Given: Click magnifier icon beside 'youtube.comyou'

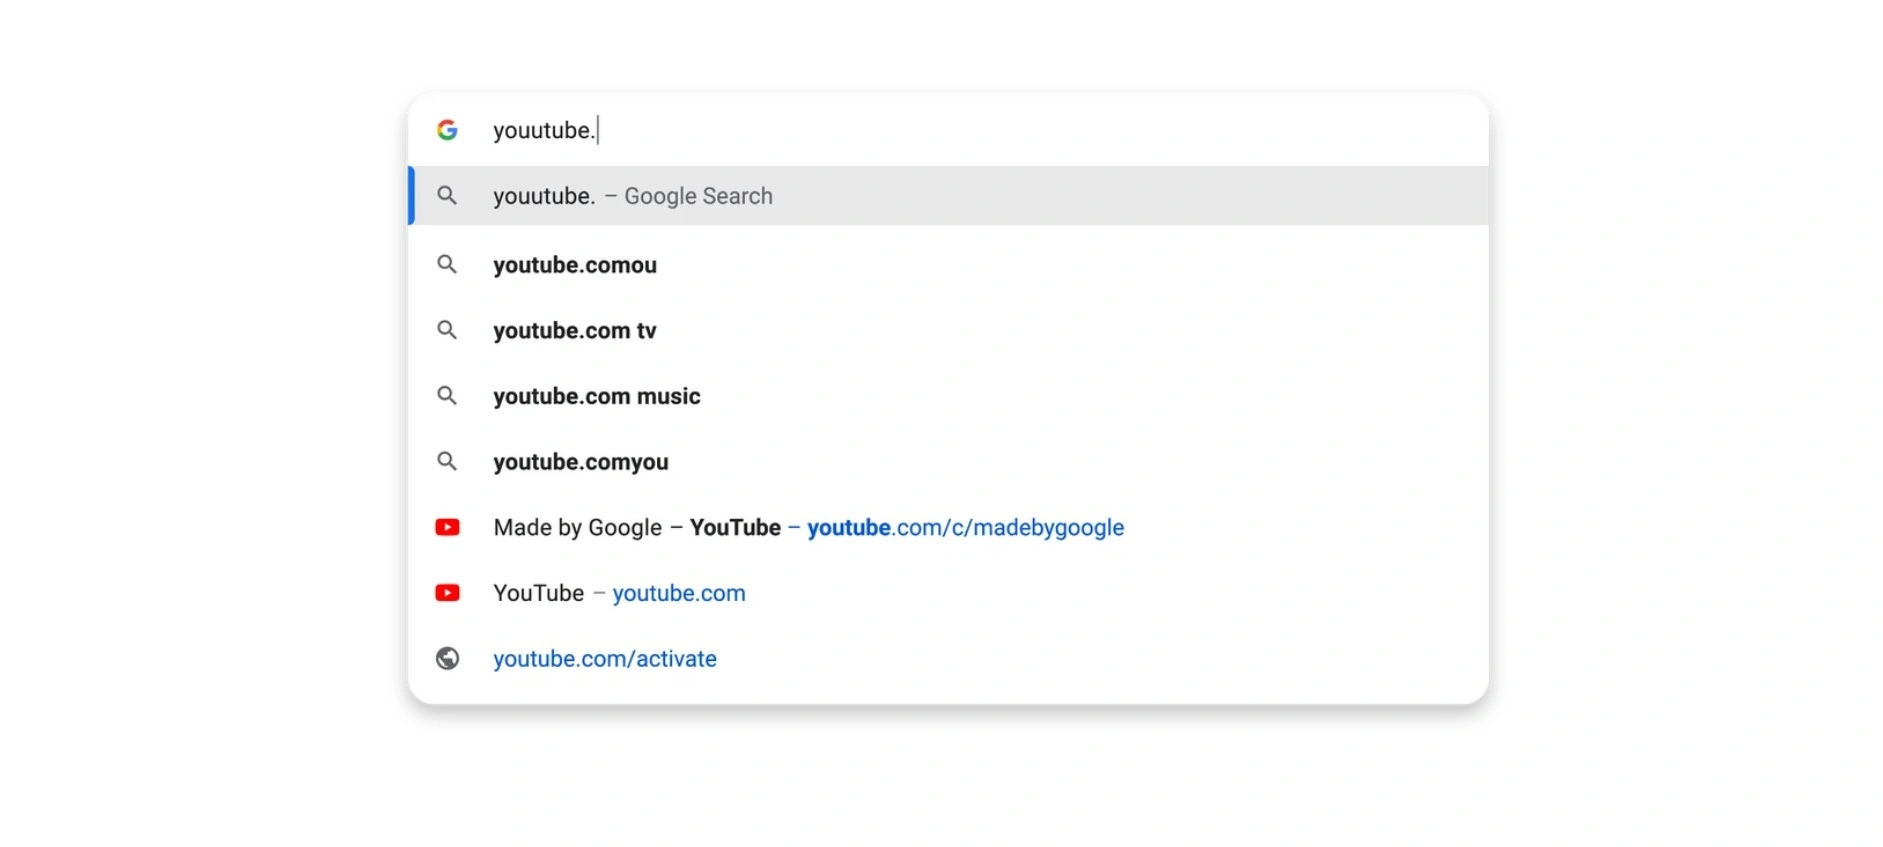Looking at the screenshot, I should click(447, 462).
